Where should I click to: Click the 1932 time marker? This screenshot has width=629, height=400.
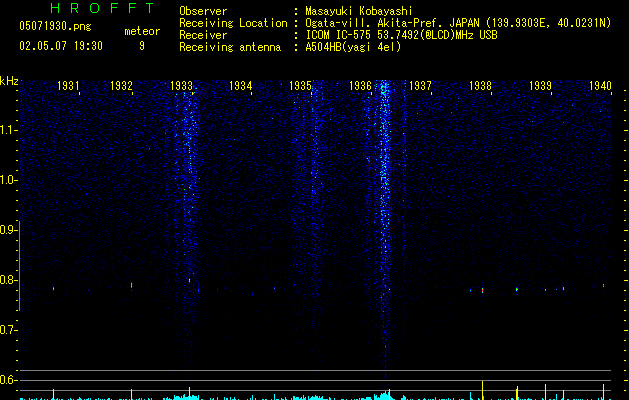click(121, 86)
